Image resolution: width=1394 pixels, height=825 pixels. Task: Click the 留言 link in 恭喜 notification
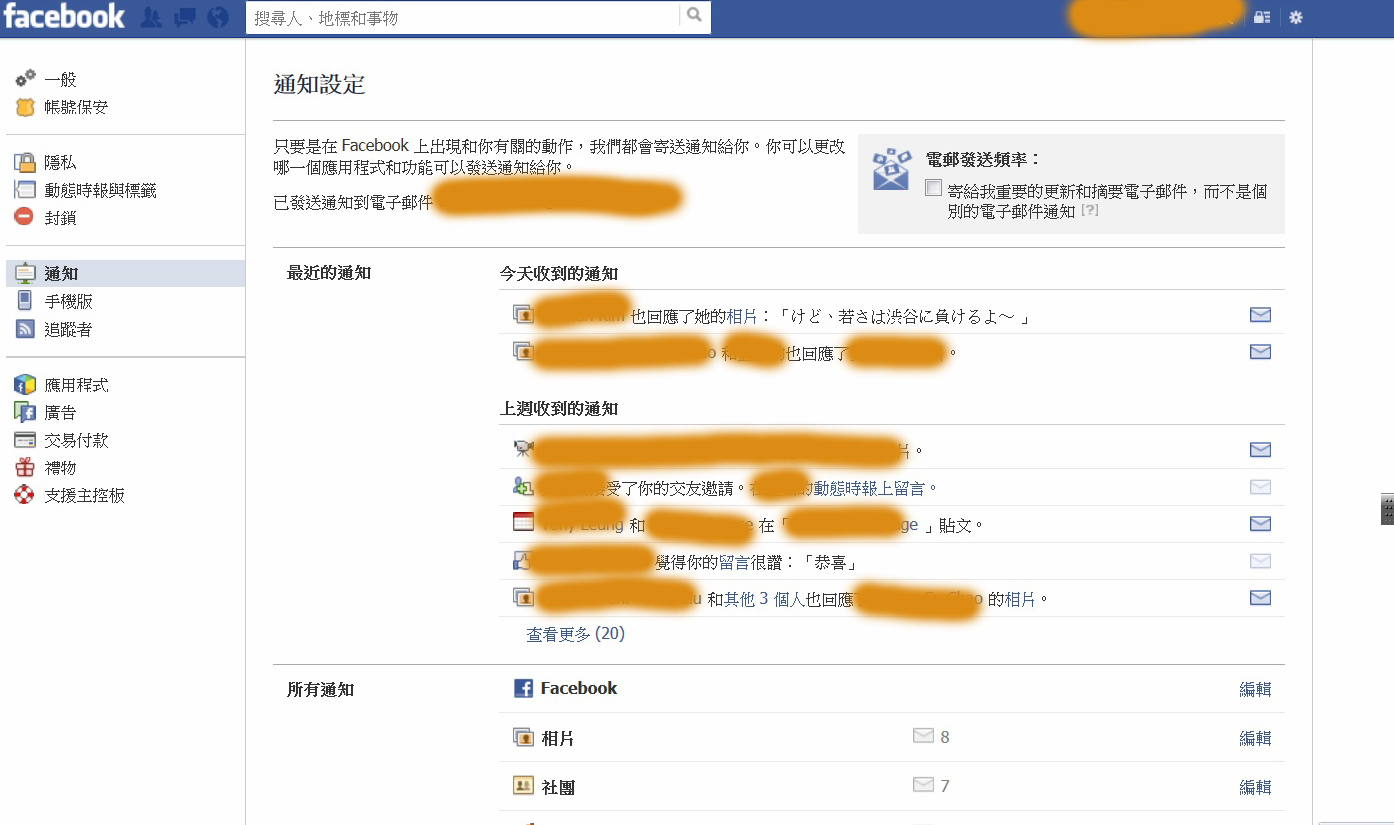pos(734,562)
